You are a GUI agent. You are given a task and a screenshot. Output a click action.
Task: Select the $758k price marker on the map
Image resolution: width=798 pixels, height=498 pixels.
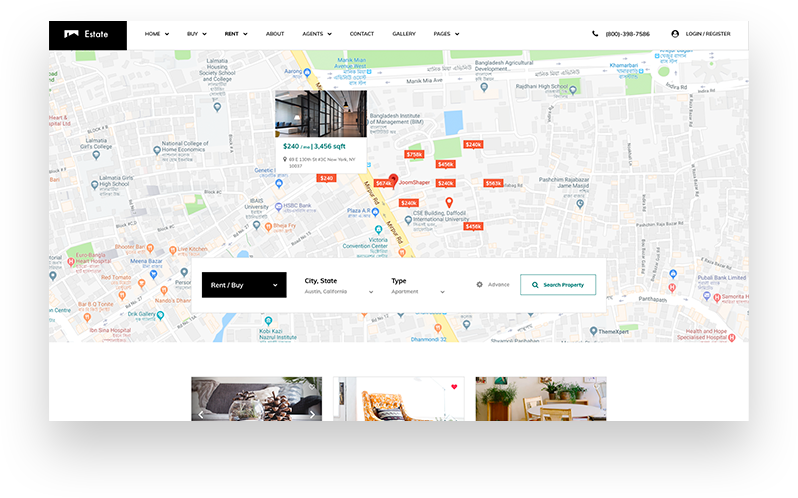[x=414, y=154]
